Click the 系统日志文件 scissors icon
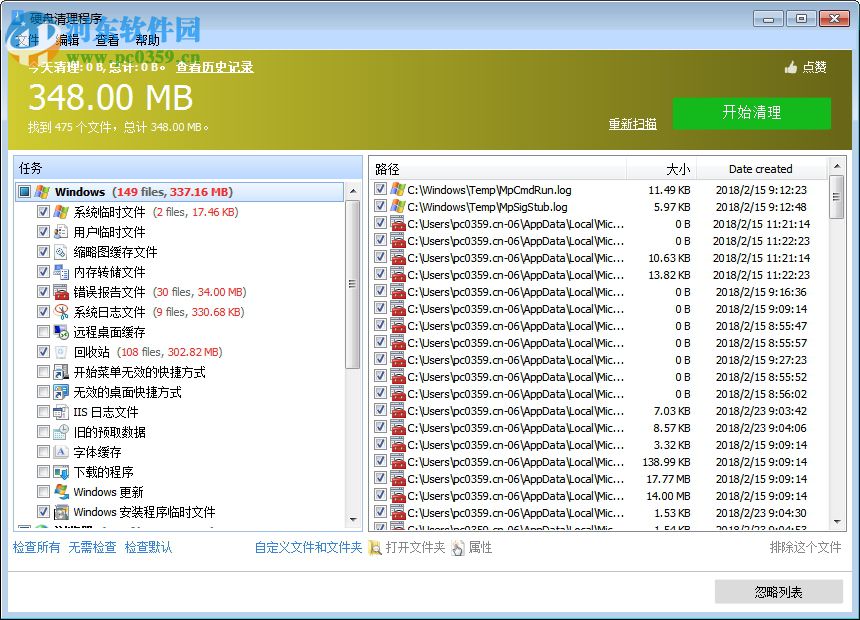Viewport: 860px width, 620px height. pyautogui.click(x=60, y=311)
